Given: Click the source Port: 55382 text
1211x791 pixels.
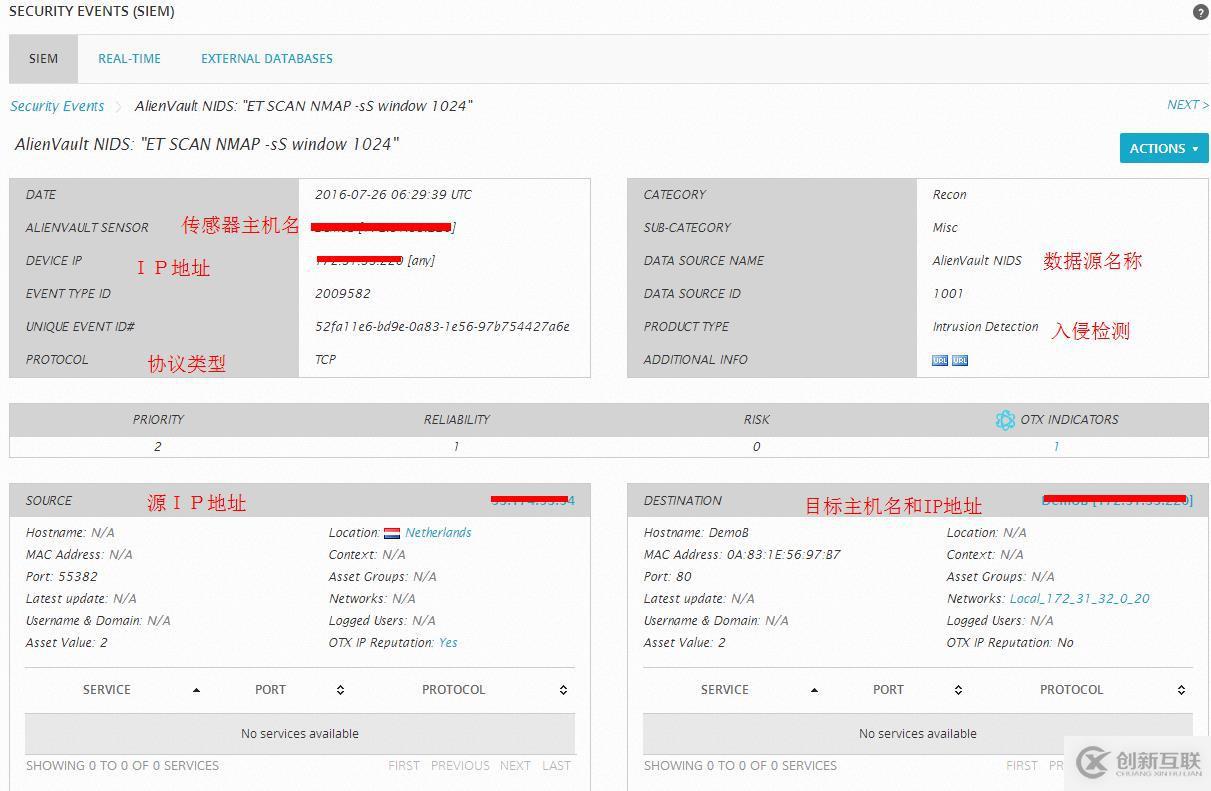Looking at the screenshot, I should 62,577.
